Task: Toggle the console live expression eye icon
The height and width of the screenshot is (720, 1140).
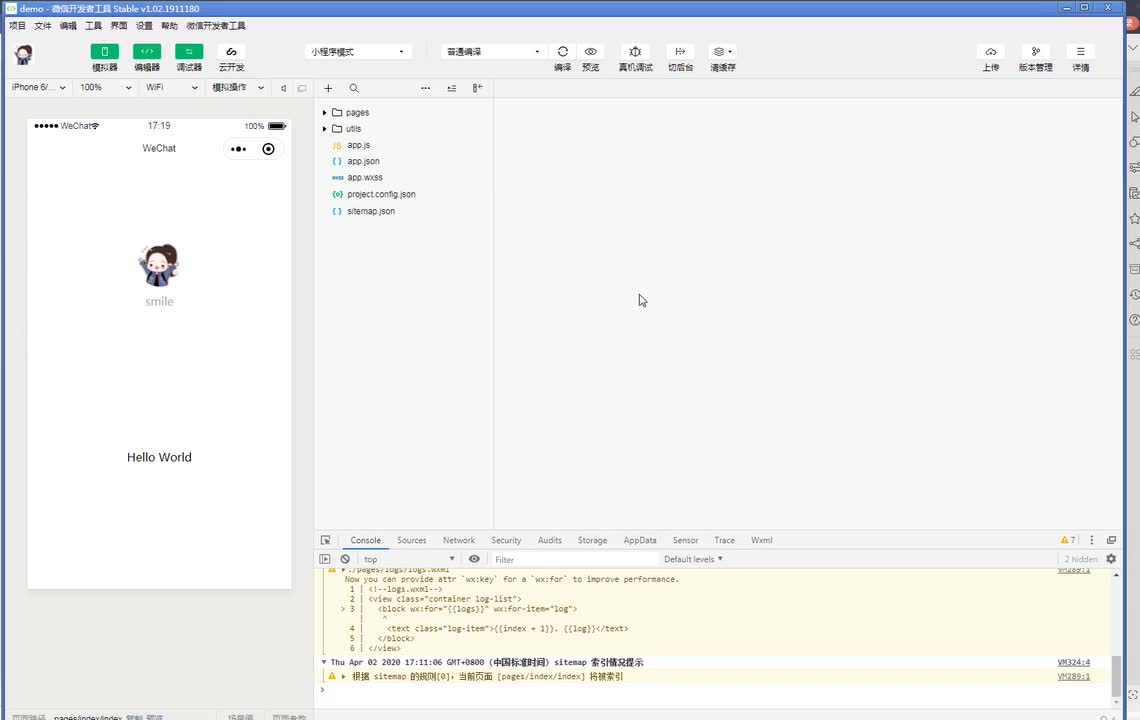Action: pyautogui.click(x=474, y=559)
